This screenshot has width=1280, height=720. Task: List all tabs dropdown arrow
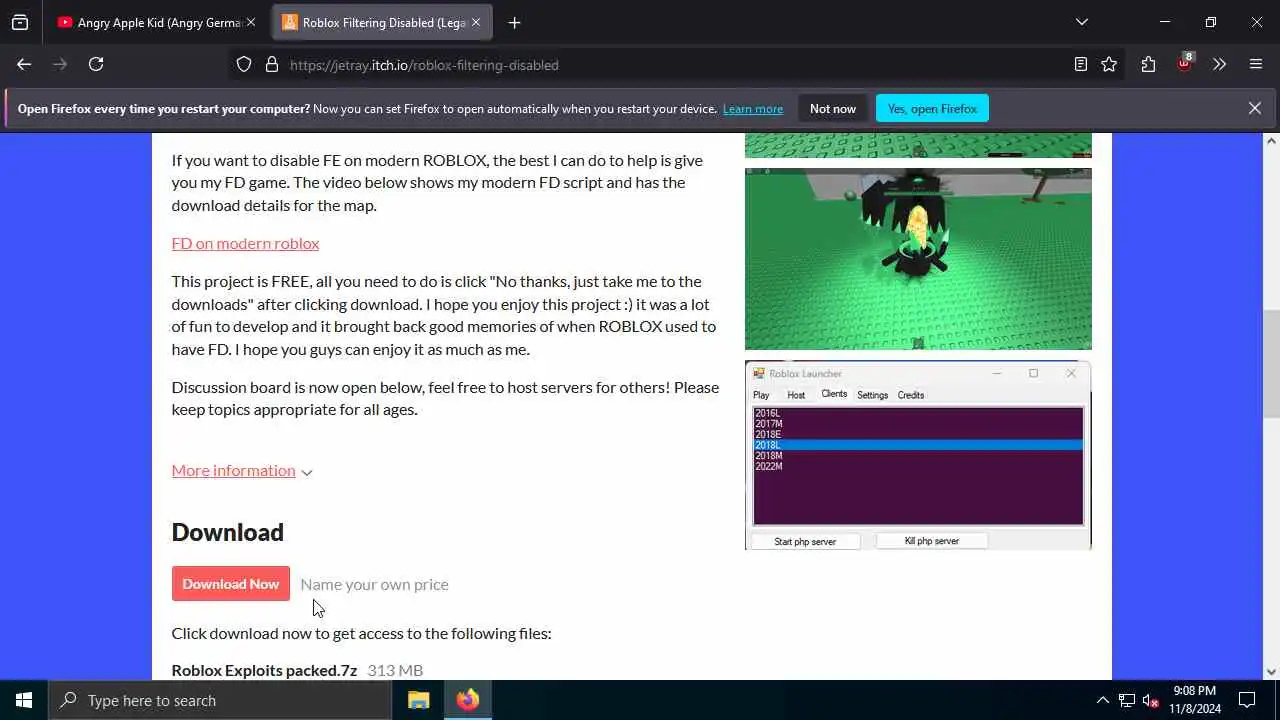pyautogui.click(x=1081, y=22)
